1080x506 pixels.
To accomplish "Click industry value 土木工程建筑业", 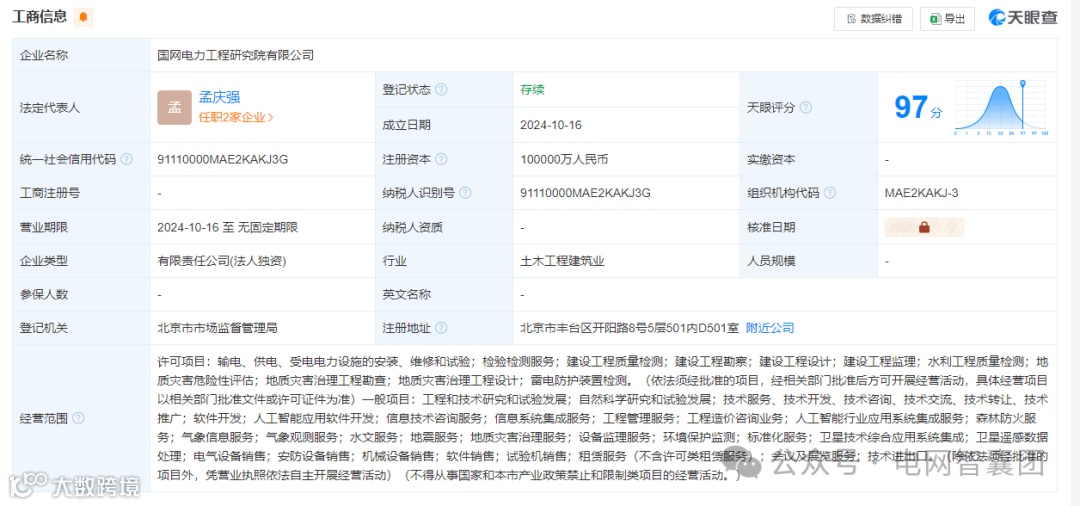I will point(563,261).
